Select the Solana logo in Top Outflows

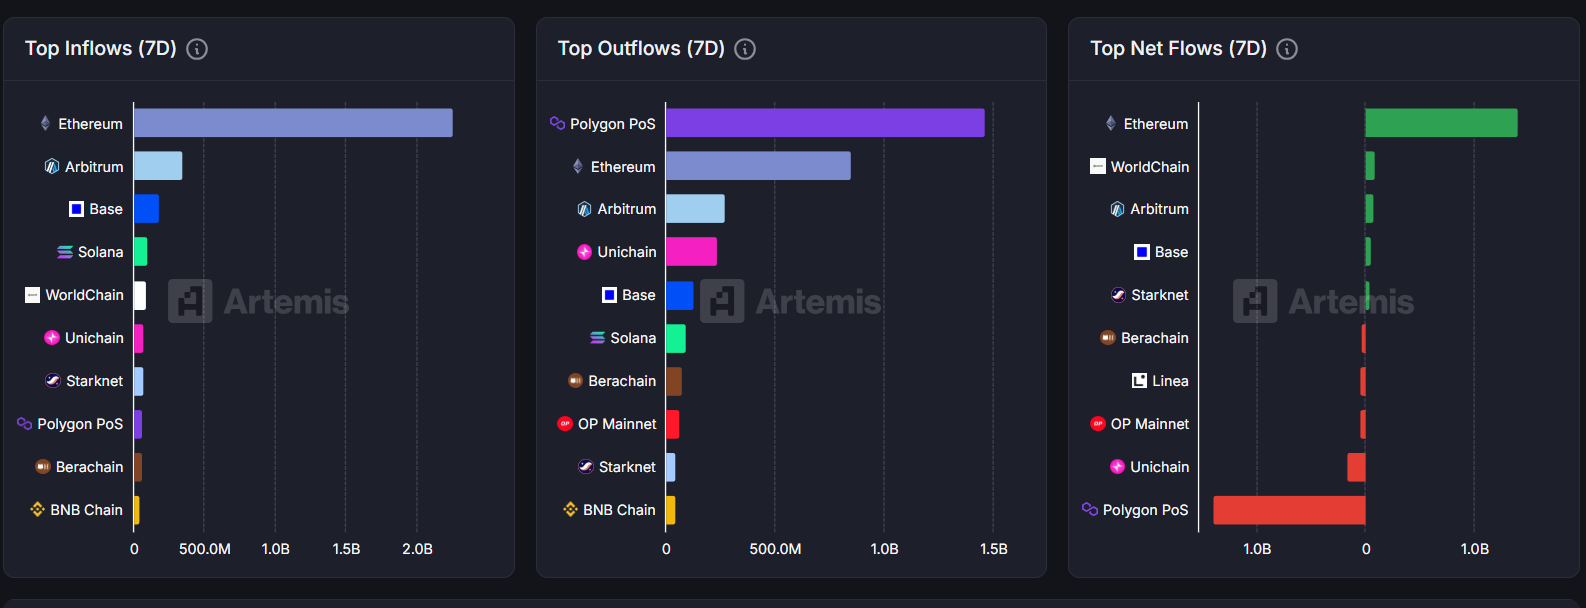click(598, 338)
